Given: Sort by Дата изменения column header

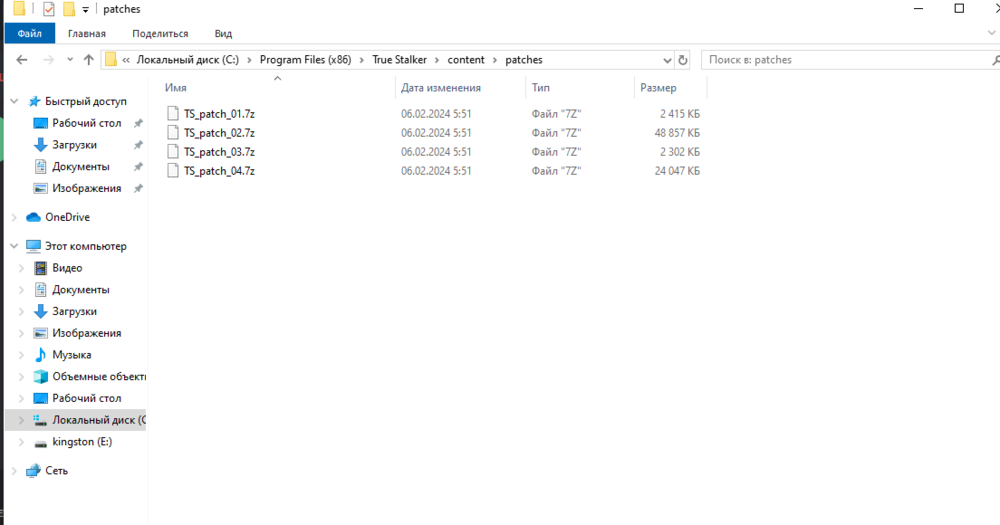Looking at the screenshot, I should (441, 88).
